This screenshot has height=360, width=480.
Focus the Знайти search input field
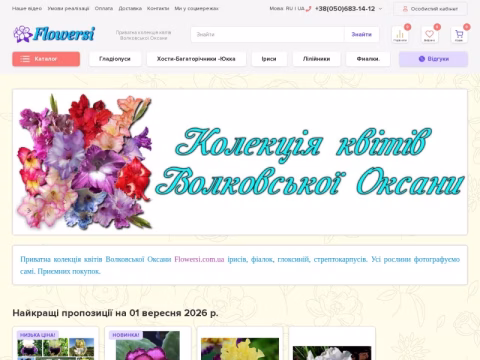pyautogui.click(x=268, y=34)
